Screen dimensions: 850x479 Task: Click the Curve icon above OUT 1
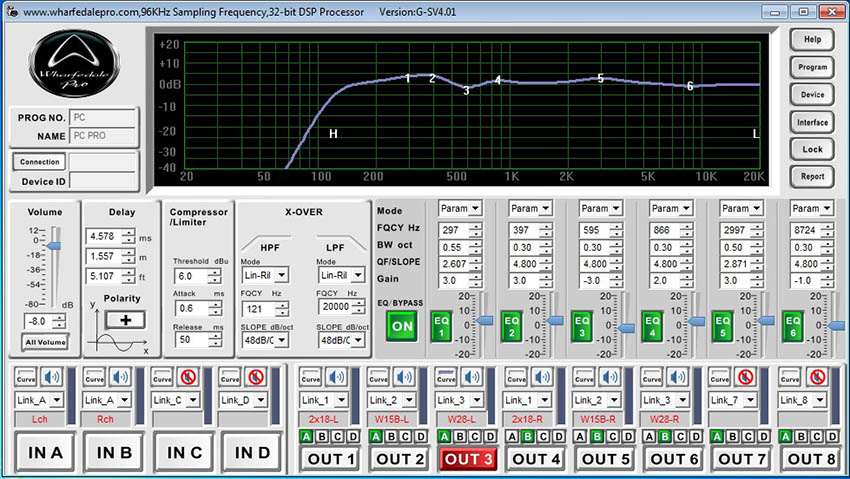click(310, 378)
